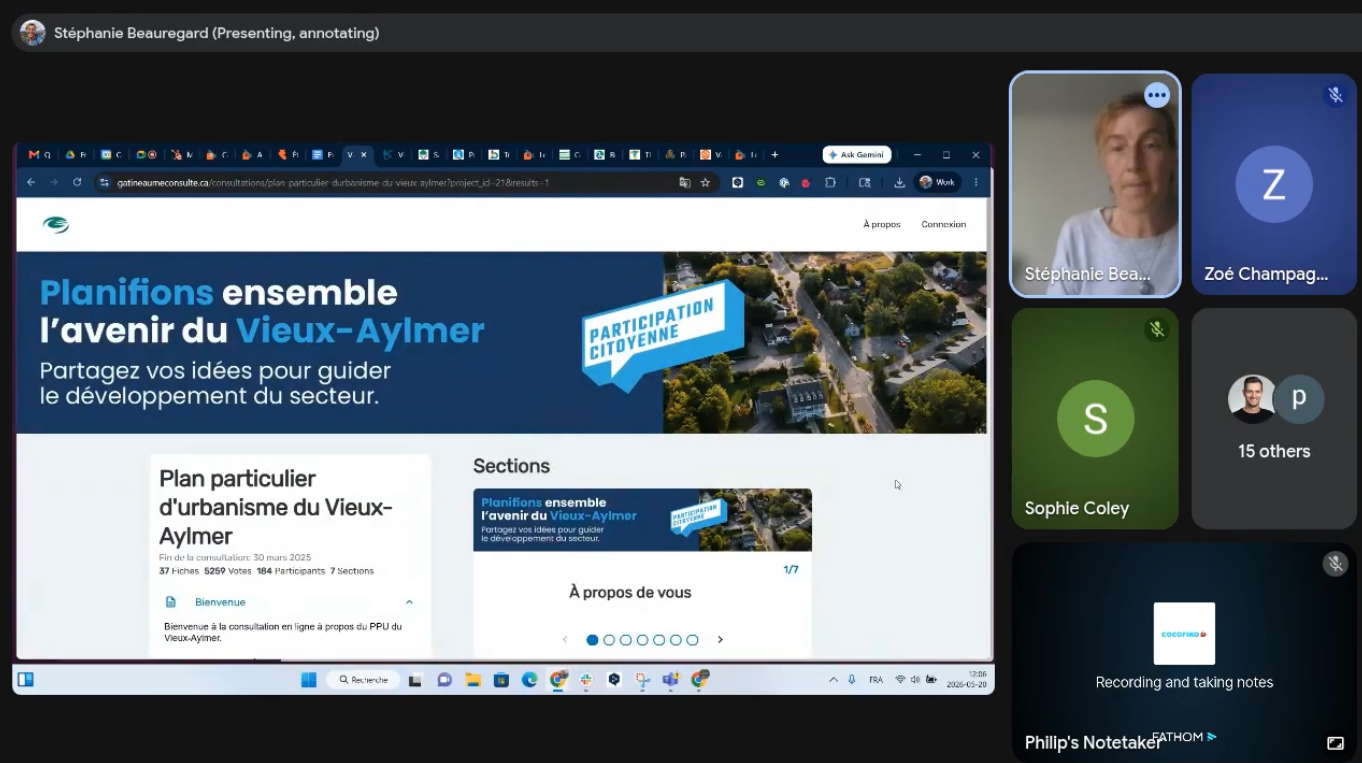The height and width of the screenshot is (763, 1362).
Task: Collapse the Bienvenue section chevron
Action: (409, 602)
